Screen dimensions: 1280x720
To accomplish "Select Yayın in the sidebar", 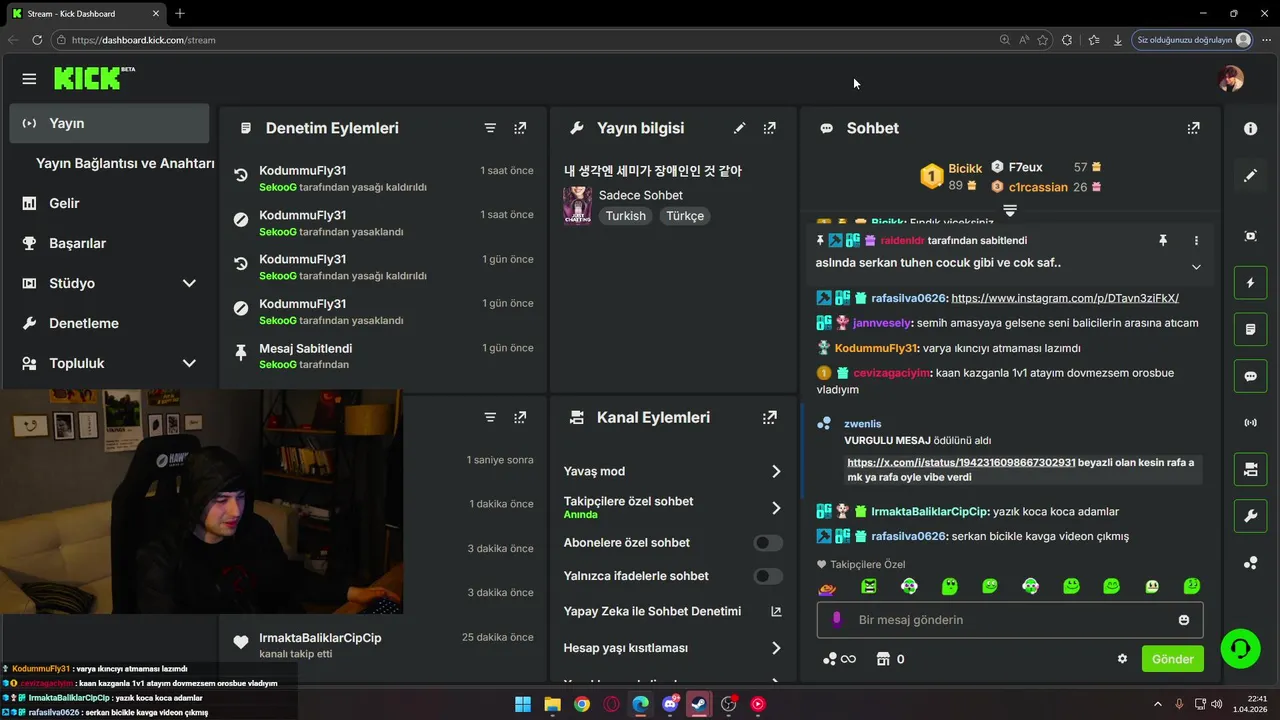I will click(x=109, y=123).
